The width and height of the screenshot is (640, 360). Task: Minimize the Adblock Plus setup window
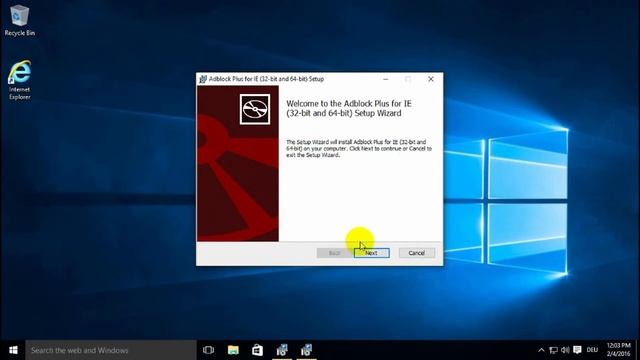[386, 79]
